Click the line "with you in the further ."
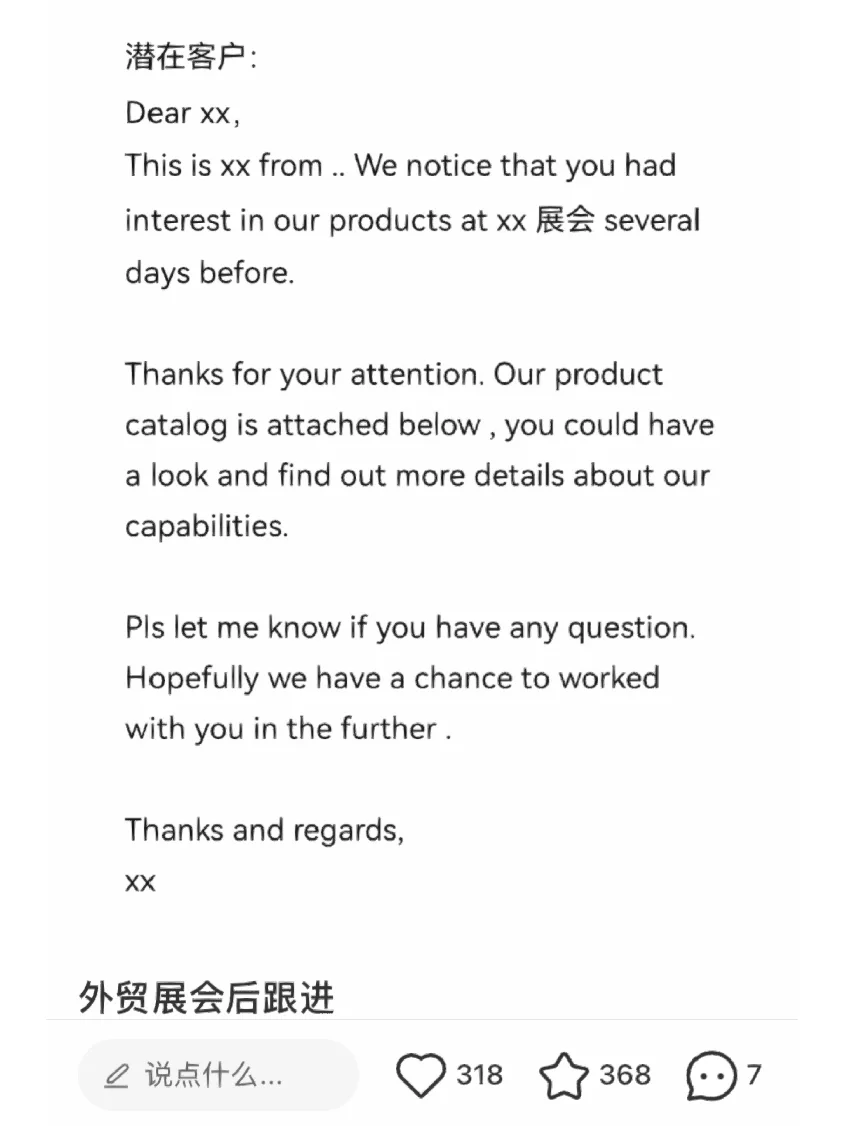844x1126 pixels. 288,728
